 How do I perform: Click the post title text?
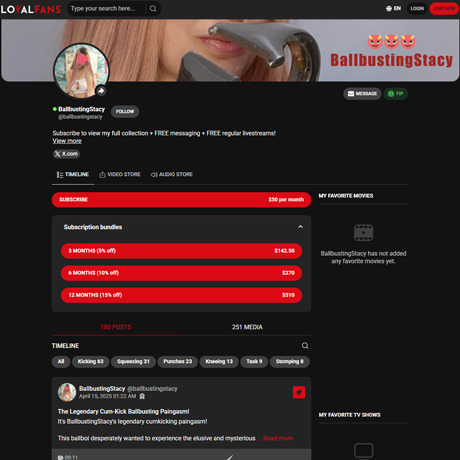pyautogui.click(x=123, y=412)
